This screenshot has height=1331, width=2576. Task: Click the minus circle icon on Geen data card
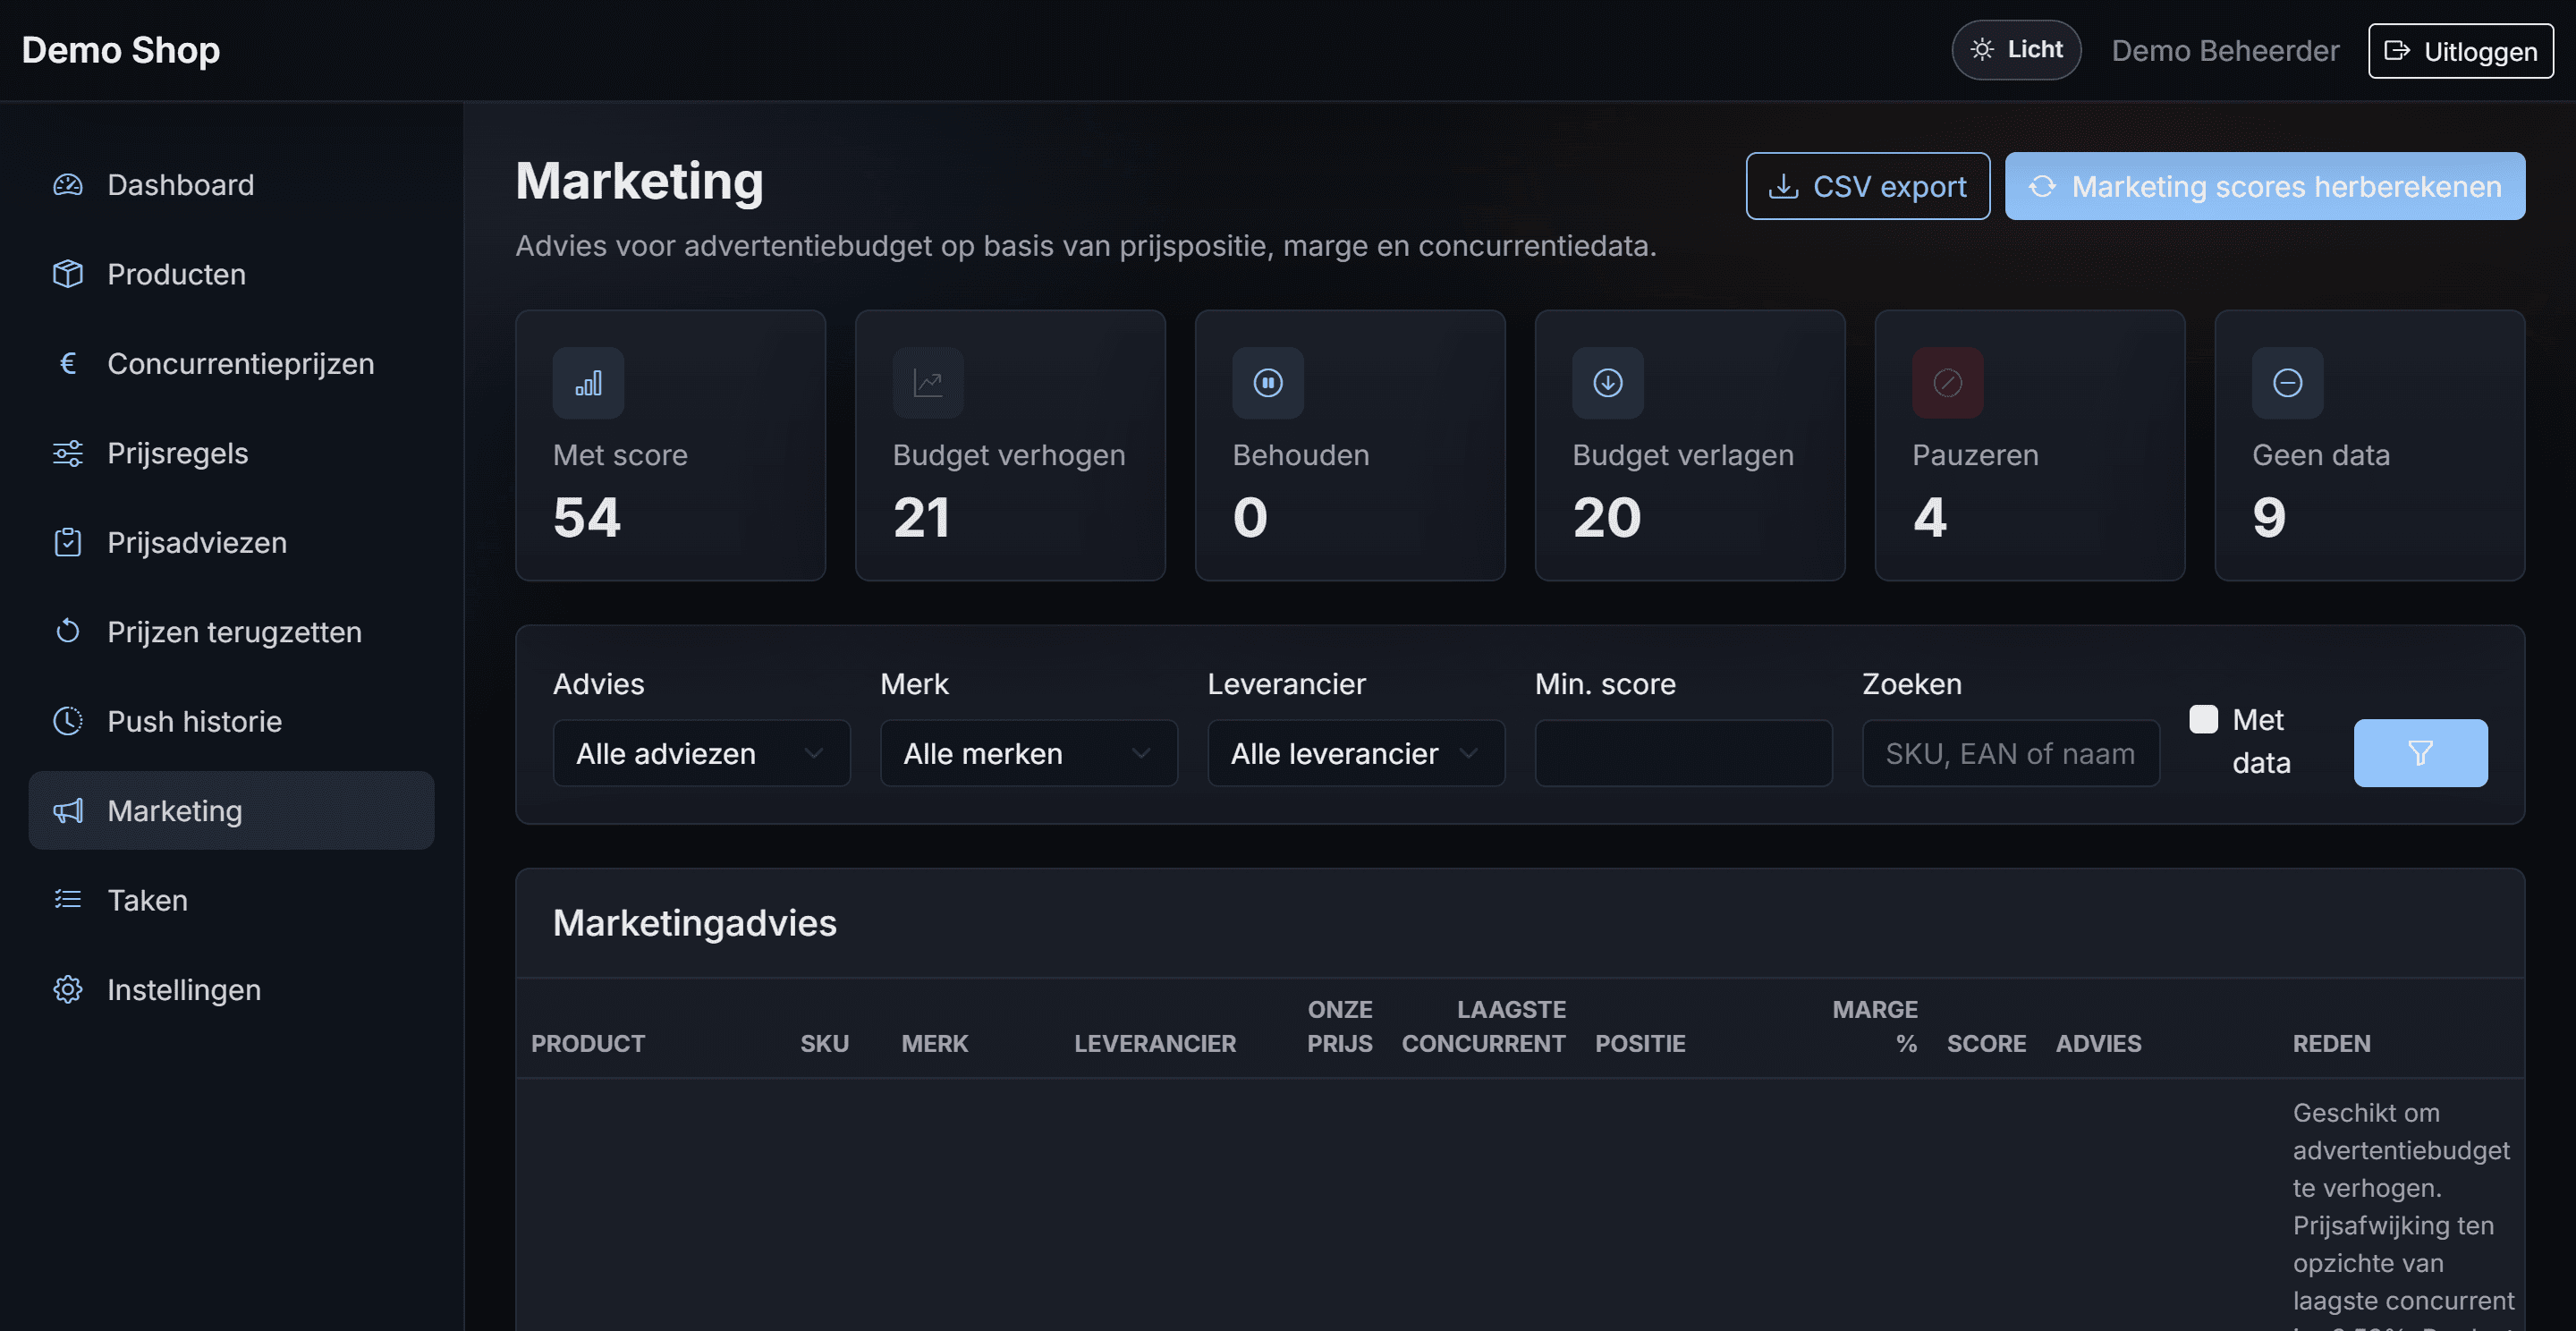[2288, 383]
